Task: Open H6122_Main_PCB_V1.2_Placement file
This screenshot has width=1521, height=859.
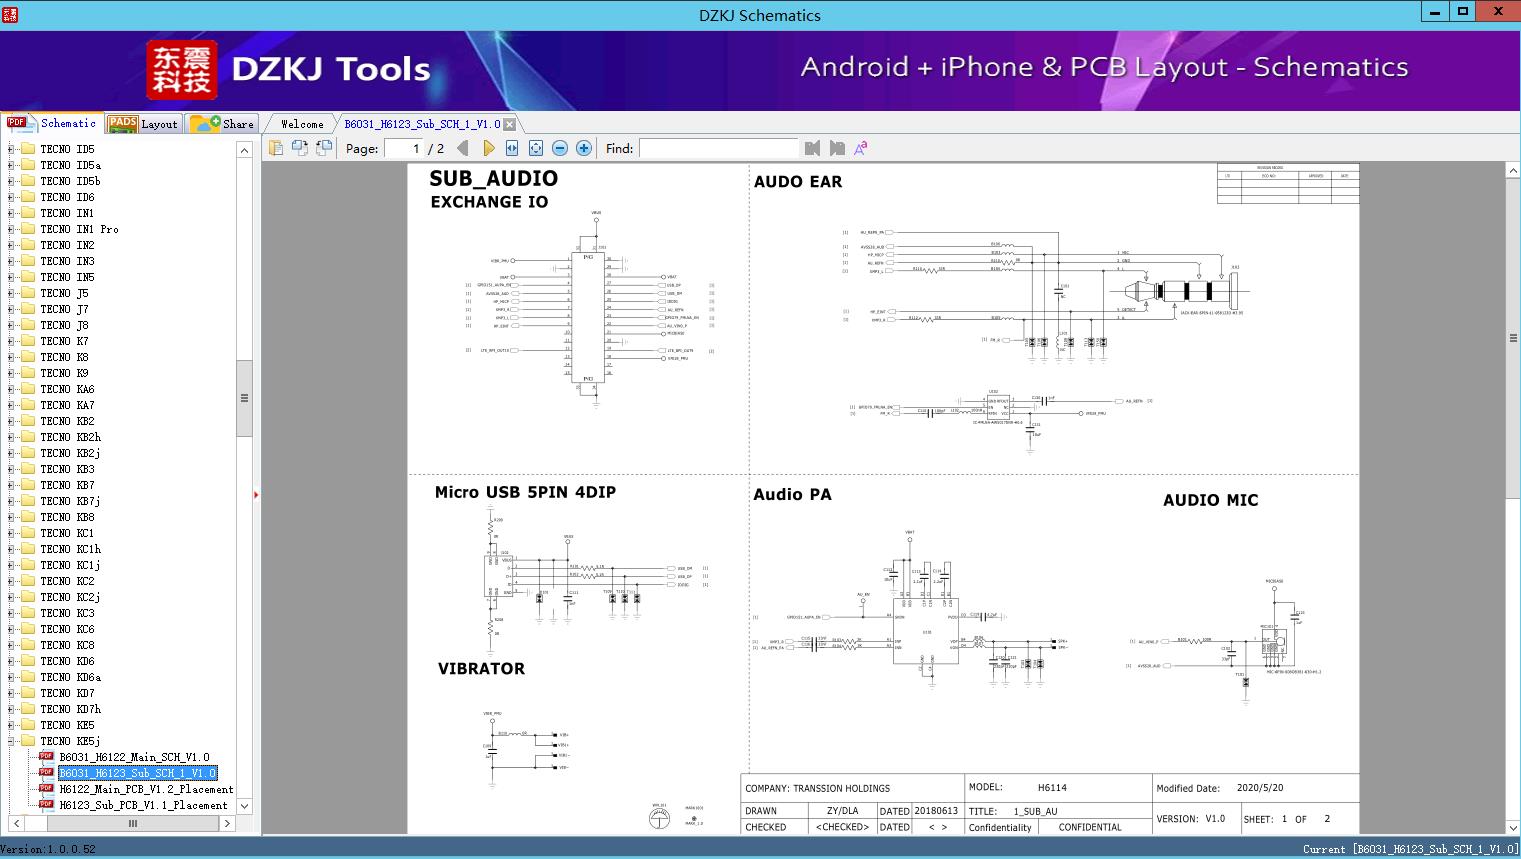Action: pos(146,789)
